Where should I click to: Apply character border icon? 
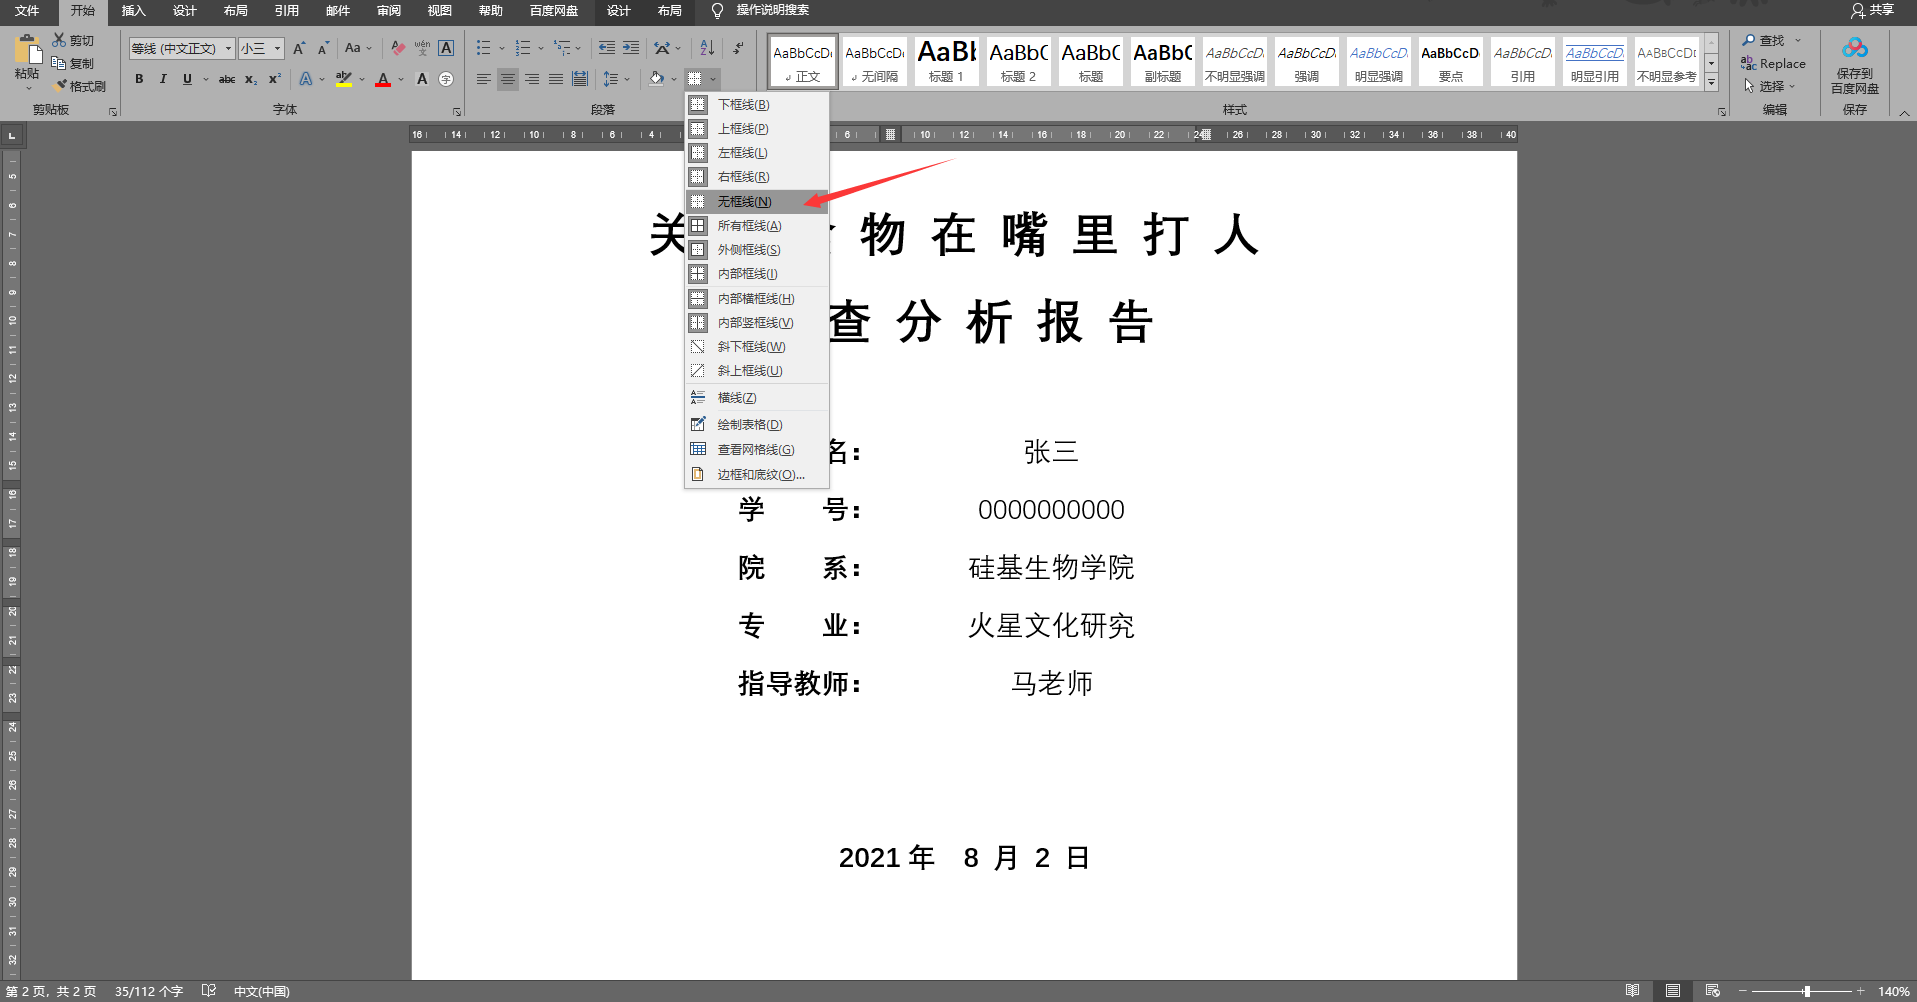click(446, 48)
